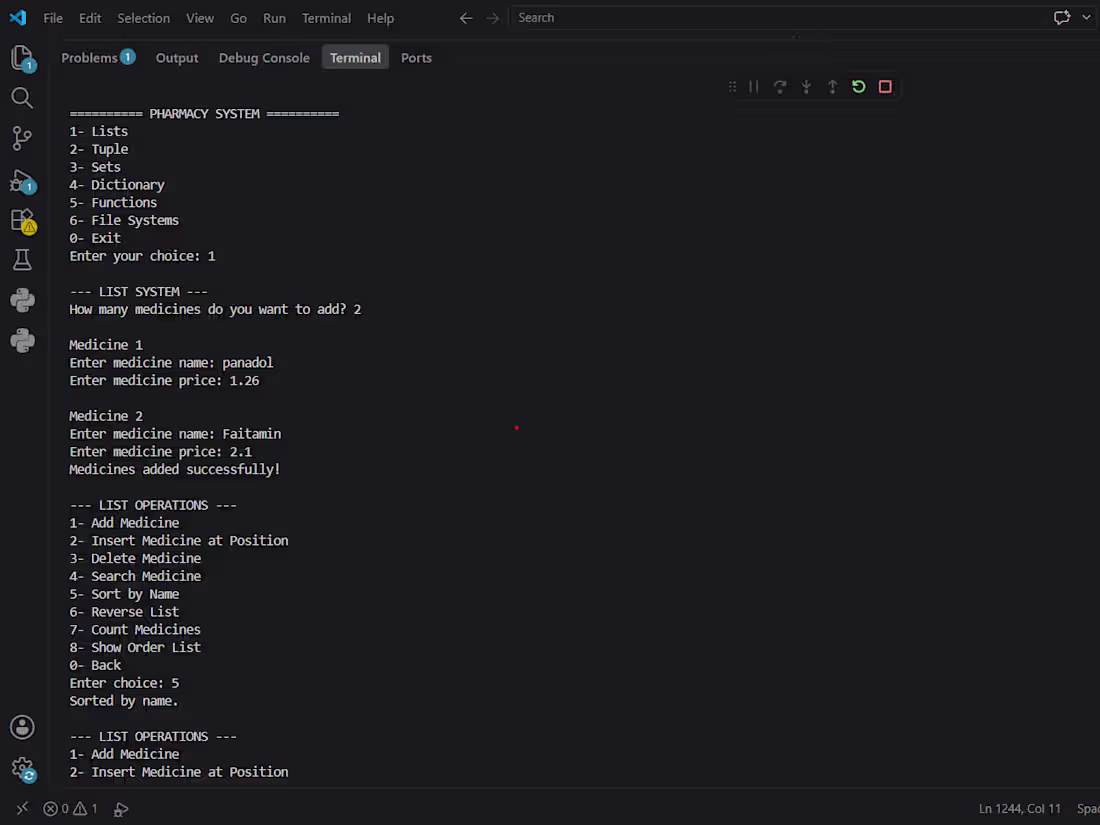Select the Terminal panel tab
The width and height of the screenshot is (1100, 825).
point(355,58)
